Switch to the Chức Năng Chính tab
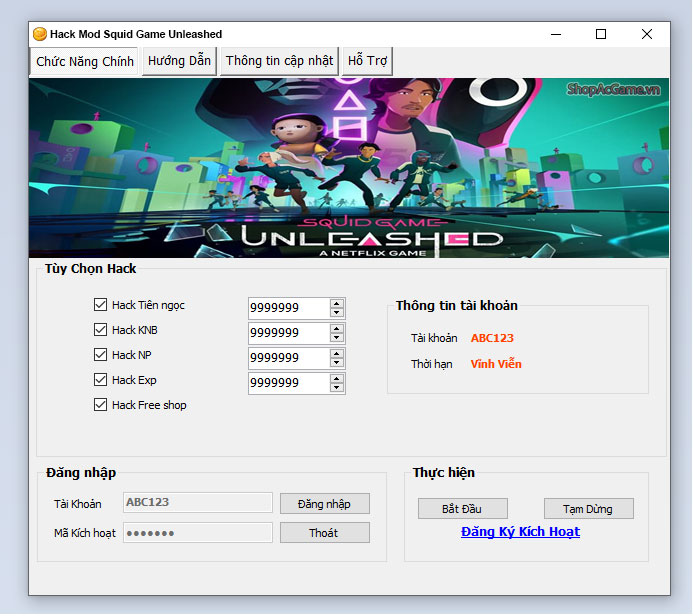Image resolution: width=693 pixels, height=616 pixels. (84, 61)
